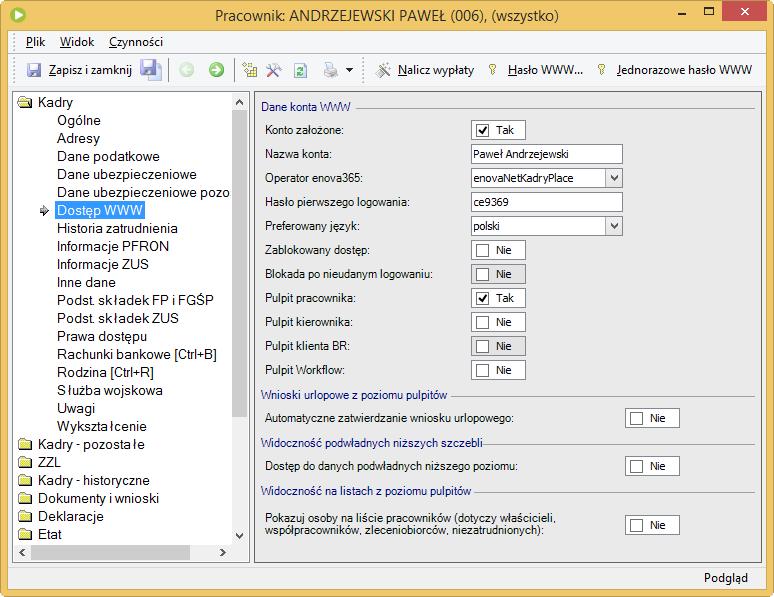Click the horizontal scrollbar left arrow

pyautogui.click(x=22, y=553)
